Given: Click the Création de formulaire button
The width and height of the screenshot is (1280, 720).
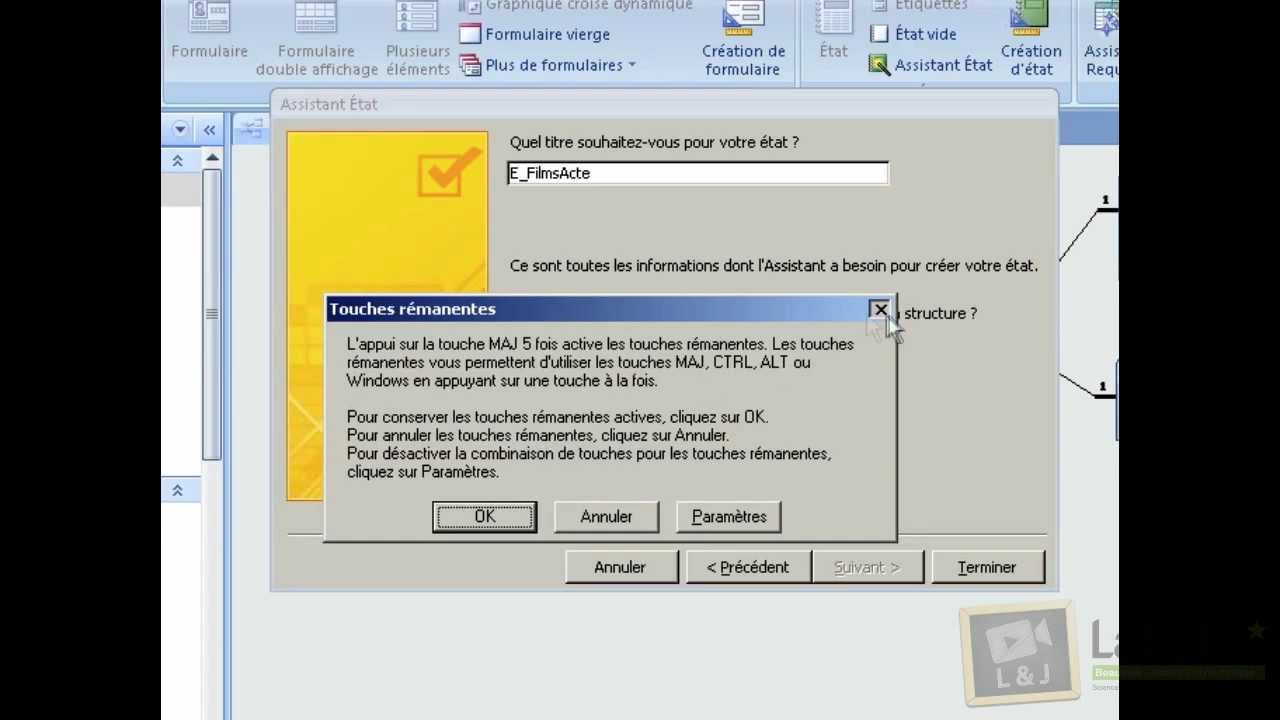Looking at the screenshot, I should pyautogui.click(x=743, y=40).
